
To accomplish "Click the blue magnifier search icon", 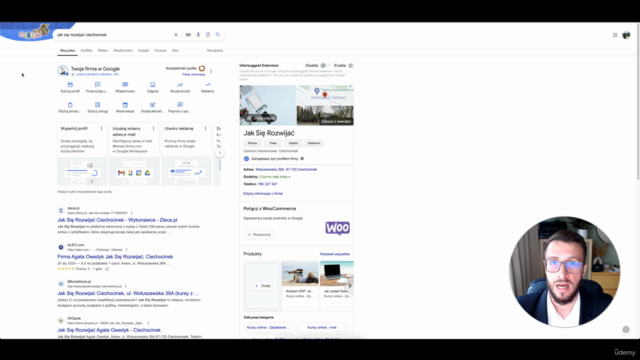I will 218,35.
